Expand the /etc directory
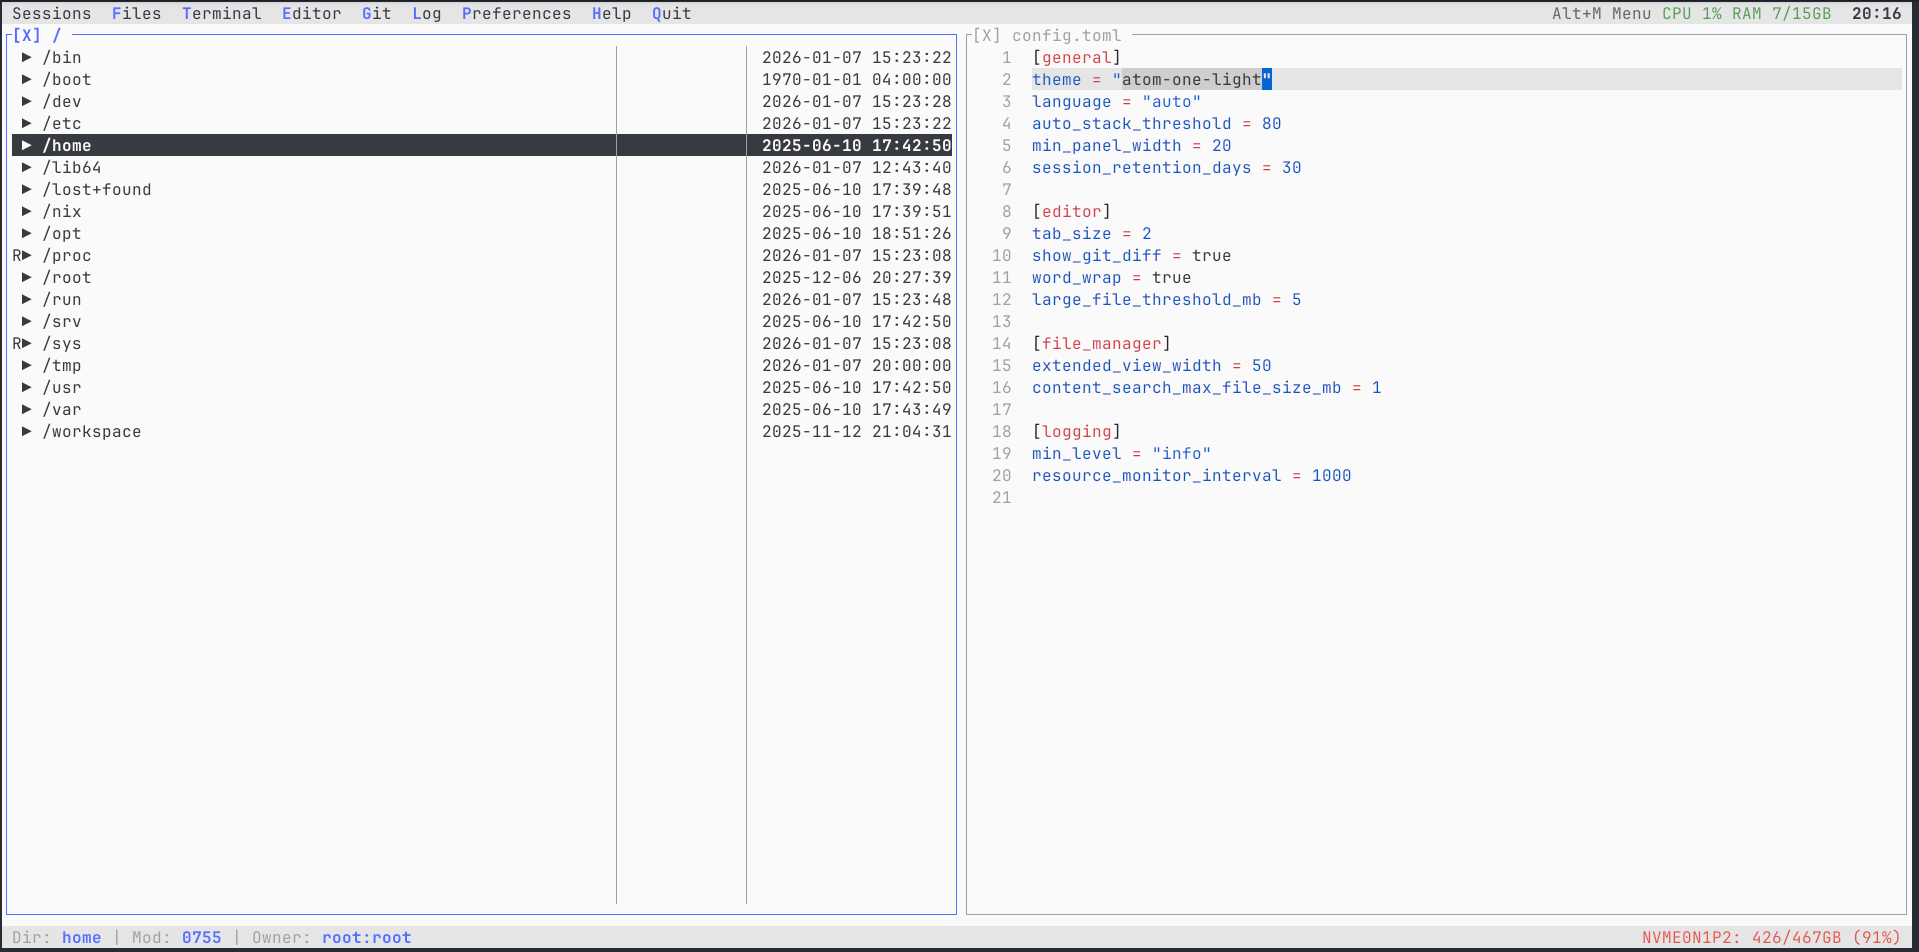Image resolution: width=1919 pixels, height=952 pixels. (26, 123)
